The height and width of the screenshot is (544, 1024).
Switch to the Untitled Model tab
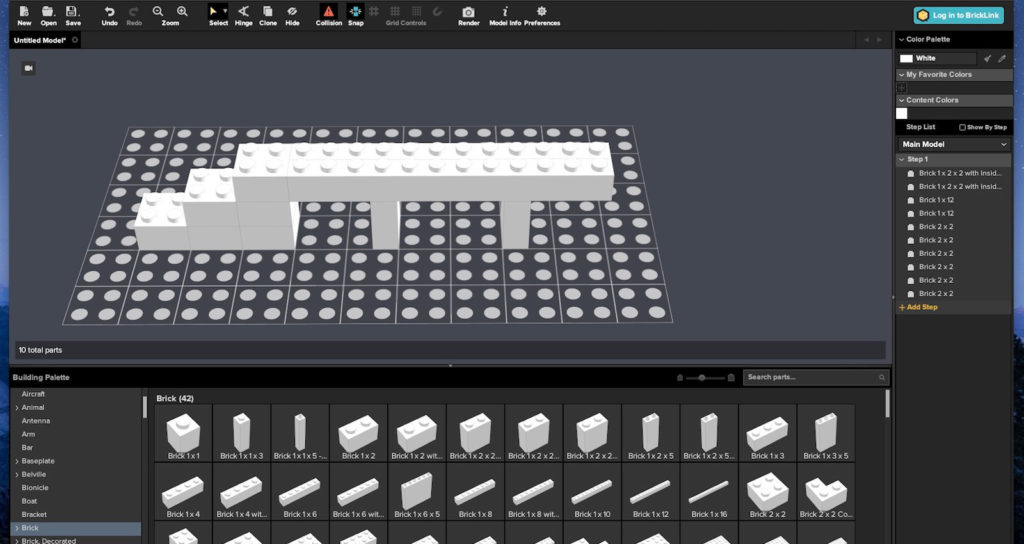point(40,40)
